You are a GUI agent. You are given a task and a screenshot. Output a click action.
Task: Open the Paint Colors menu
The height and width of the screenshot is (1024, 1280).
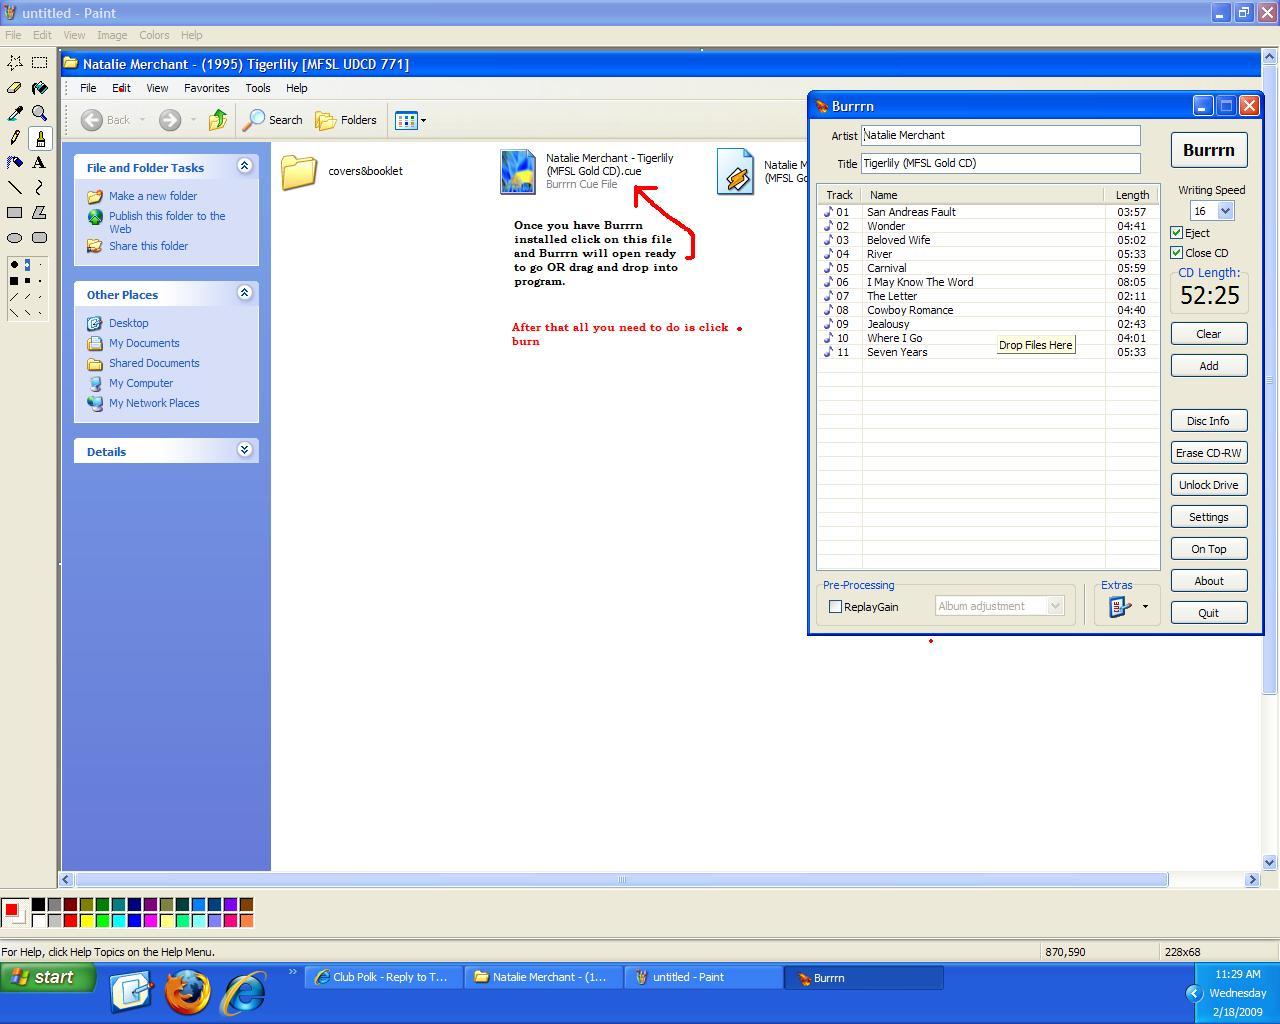pos(154,35)
